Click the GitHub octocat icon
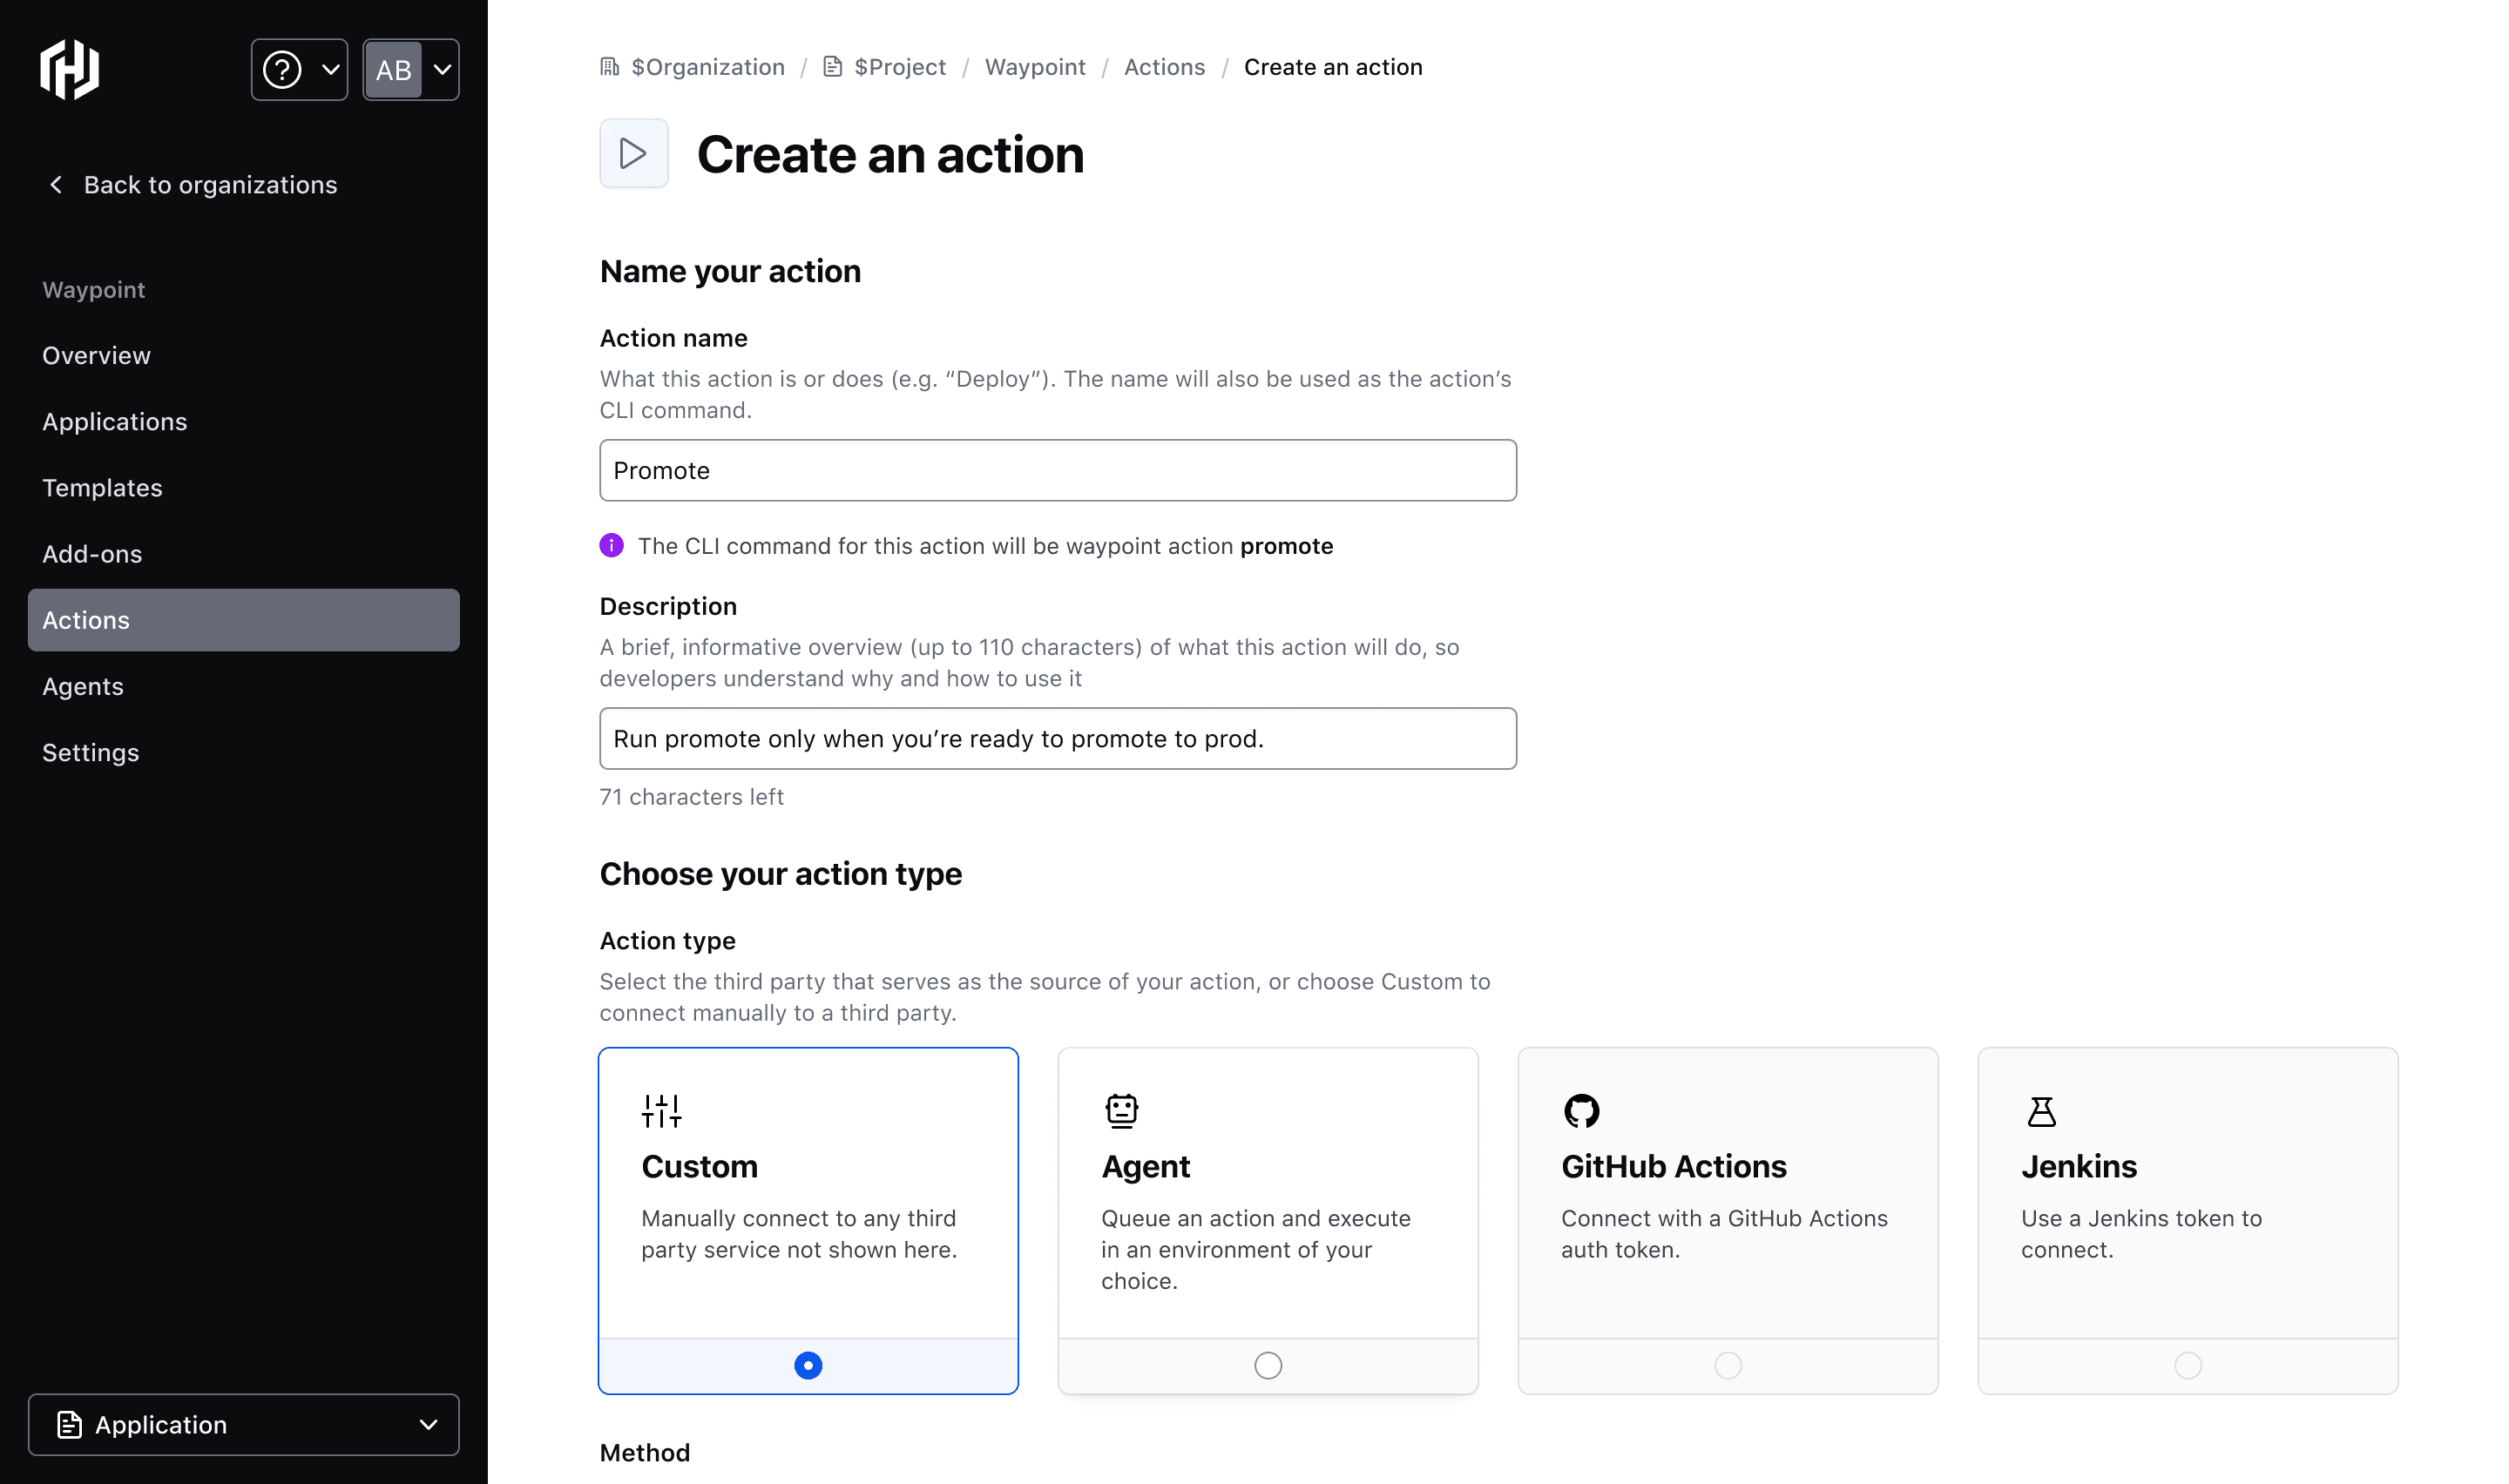This screenshot has height=1484, width=2509. point(1581,1111)
